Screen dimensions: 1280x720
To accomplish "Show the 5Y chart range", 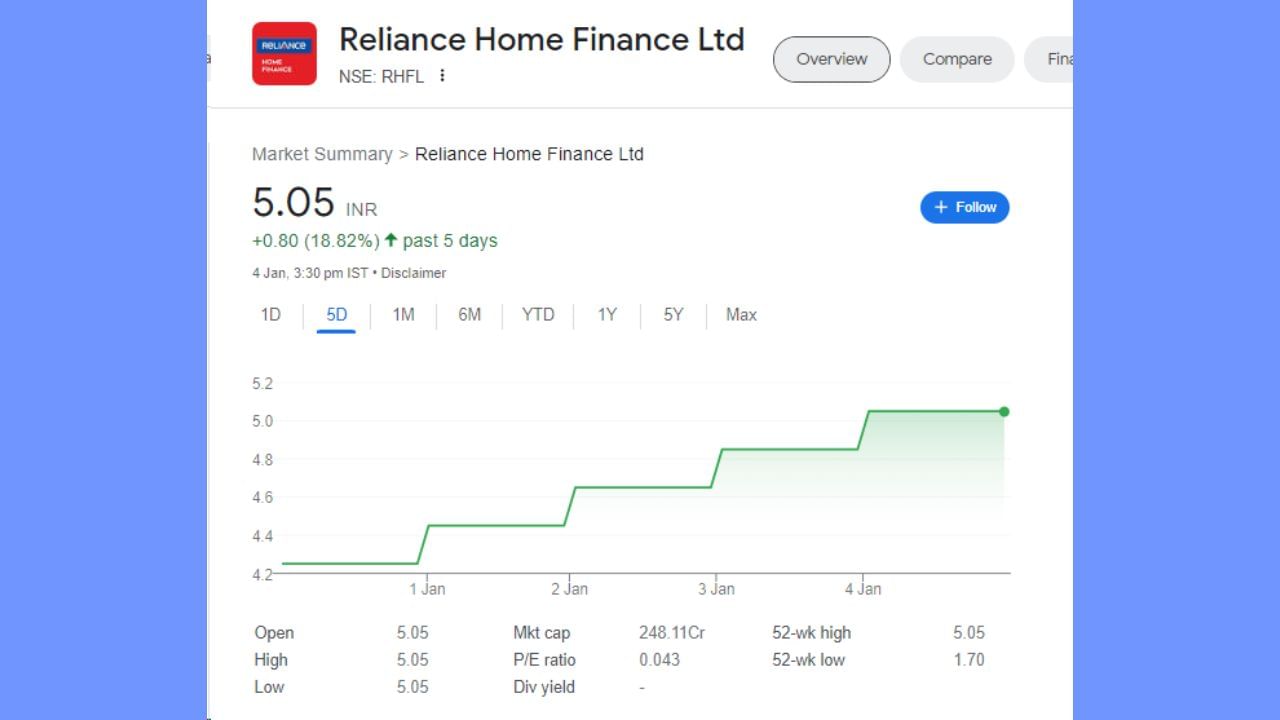I will (x=673, y=315).
